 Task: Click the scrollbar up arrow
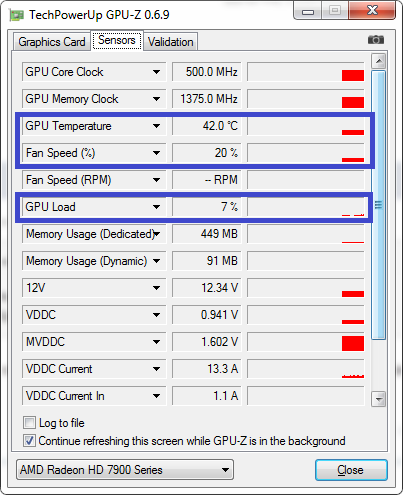point(378,61)
